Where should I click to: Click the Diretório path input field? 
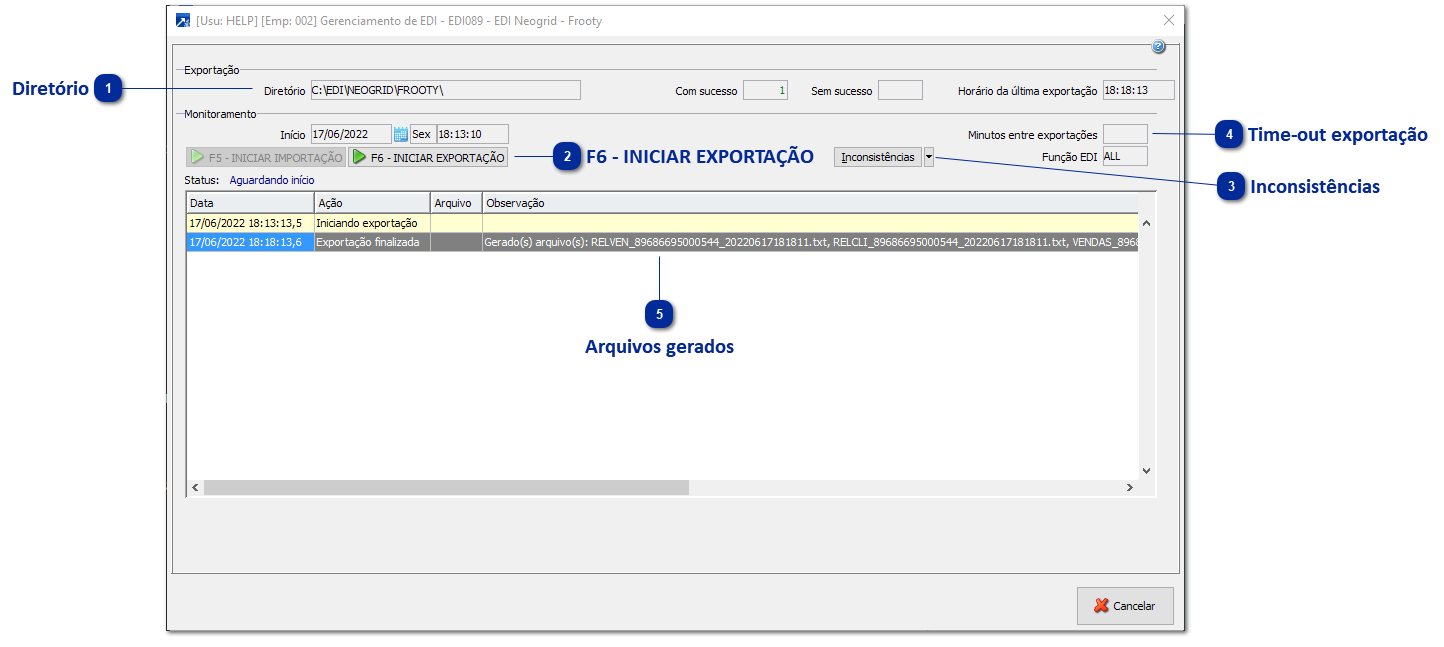pyautogui.click(x=448, y=89)
